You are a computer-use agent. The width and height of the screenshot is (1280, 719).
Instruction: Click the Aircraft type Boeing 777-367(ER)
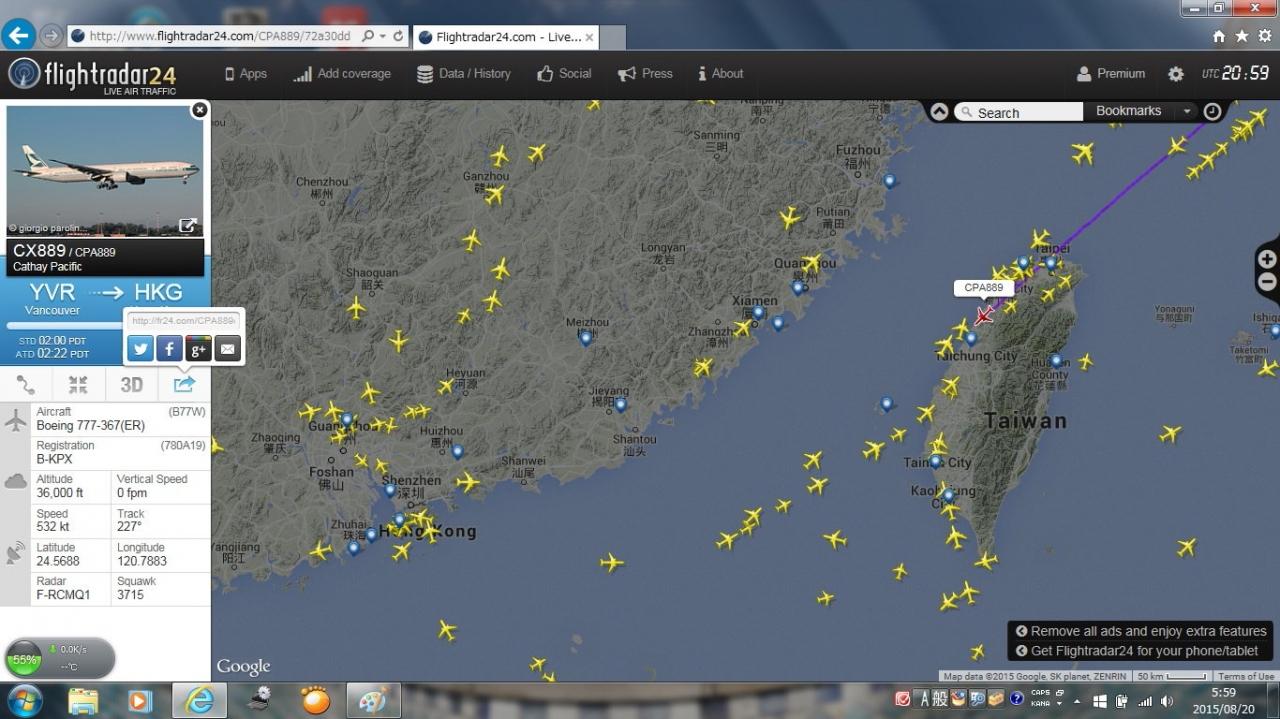(90, 426)
